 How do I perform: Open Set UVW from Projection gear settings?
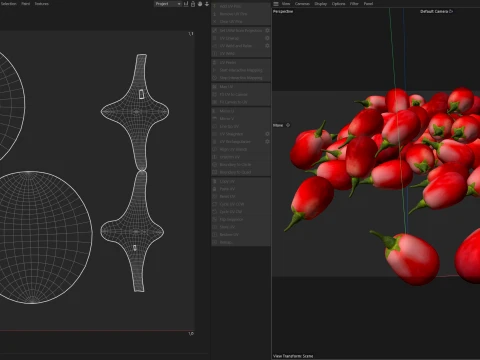[x=267, y=30]
